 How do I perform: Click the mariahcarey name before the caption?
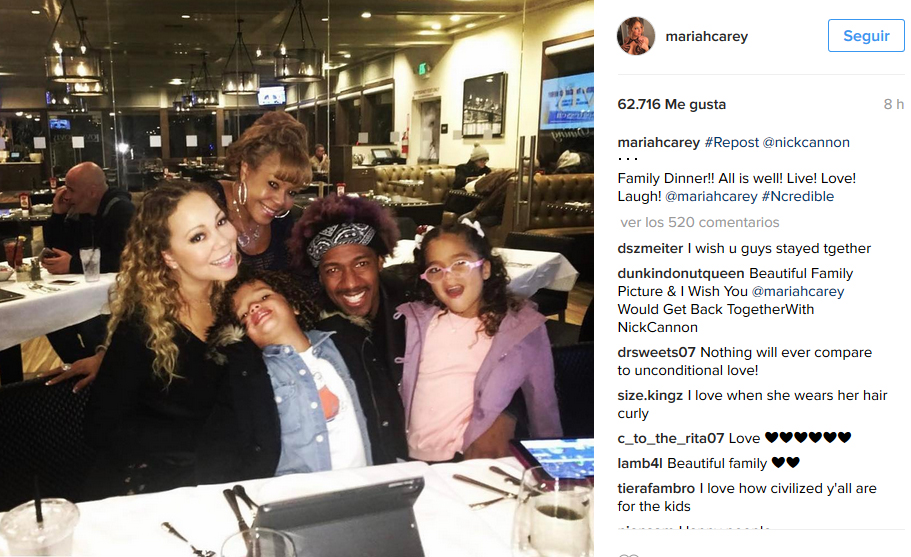click(659, 142)
